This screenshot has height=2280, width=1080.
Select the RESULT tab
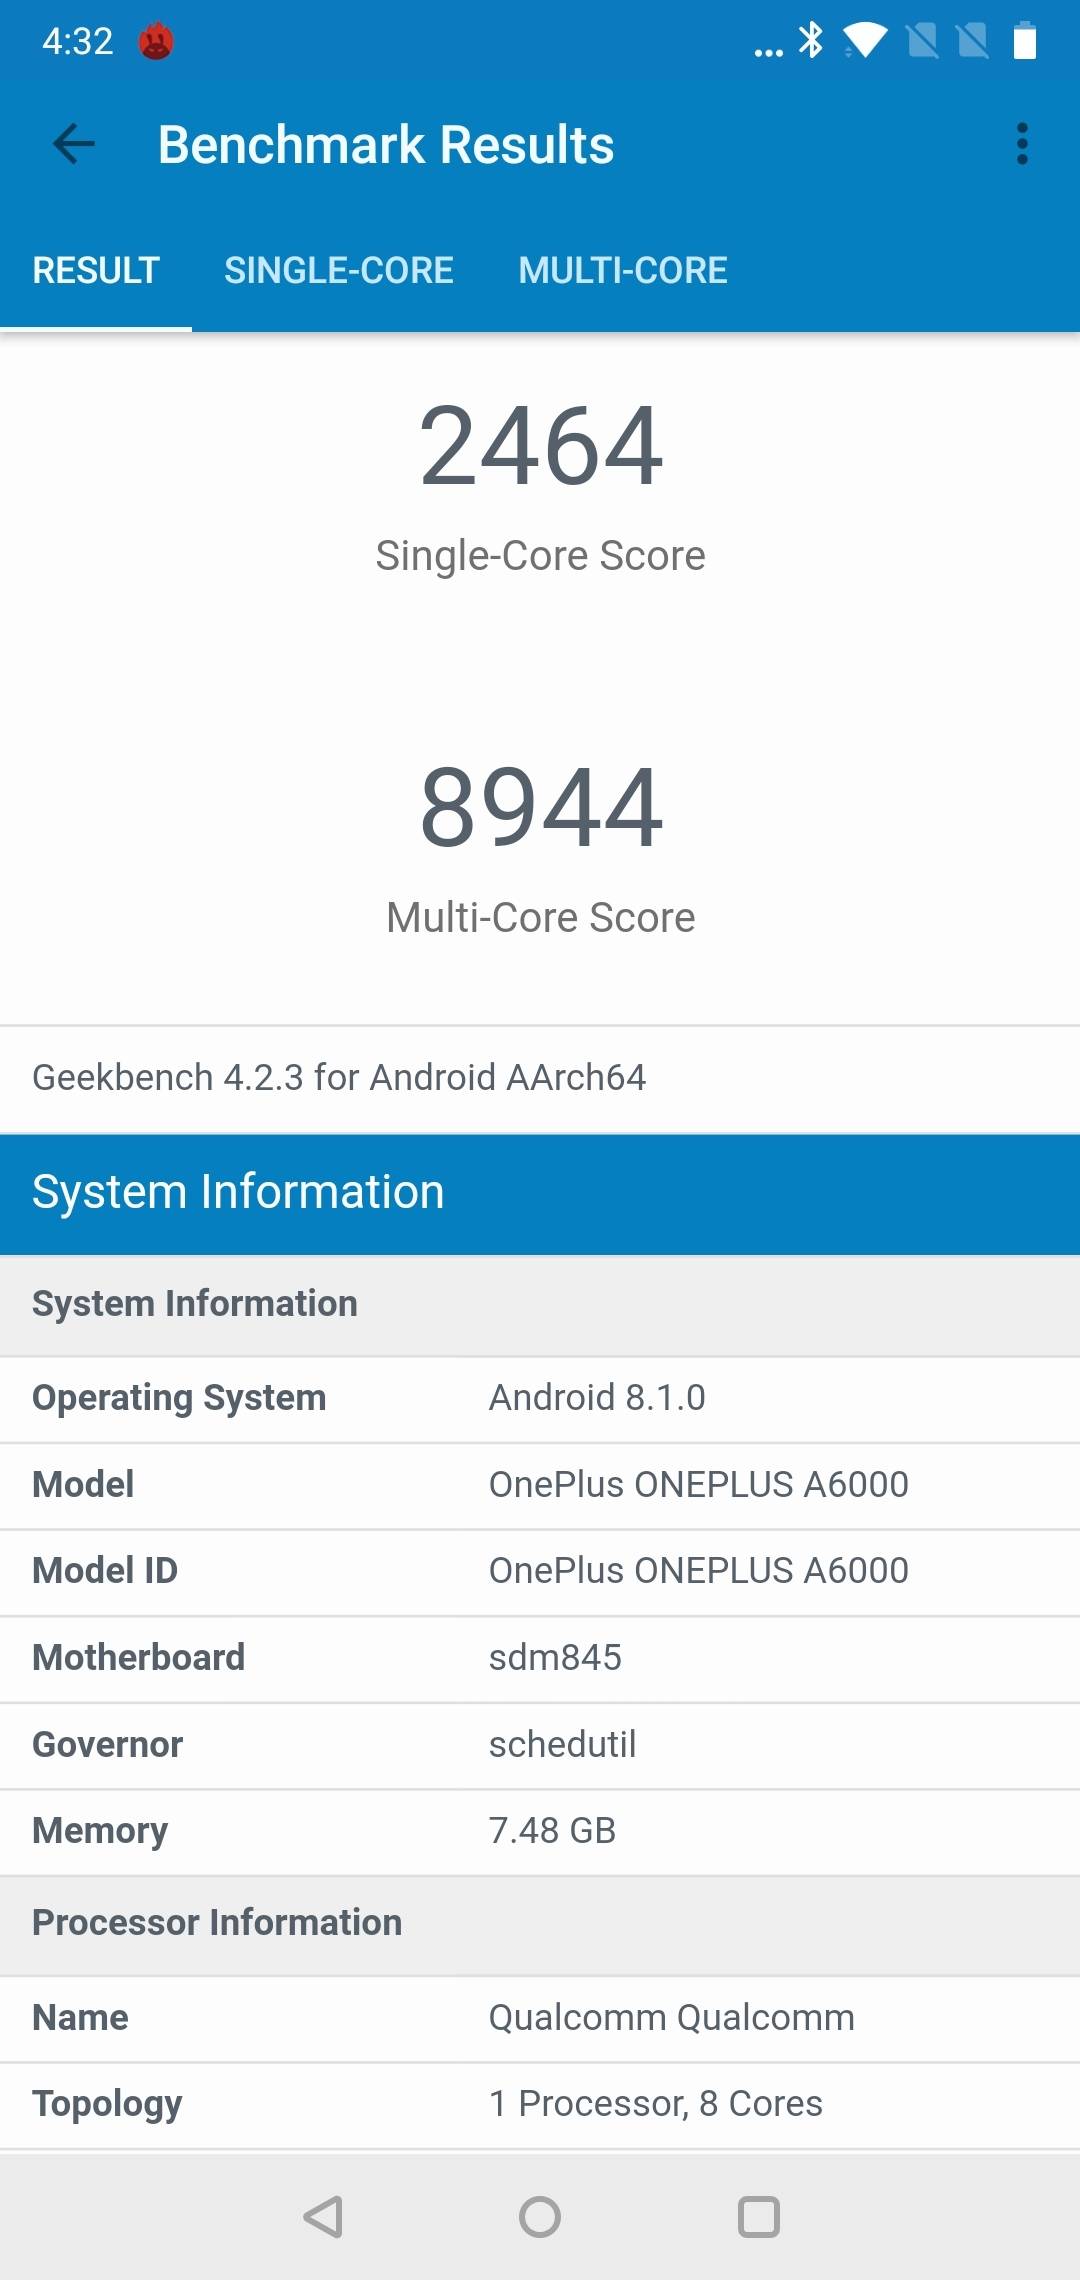click(96, 270)
